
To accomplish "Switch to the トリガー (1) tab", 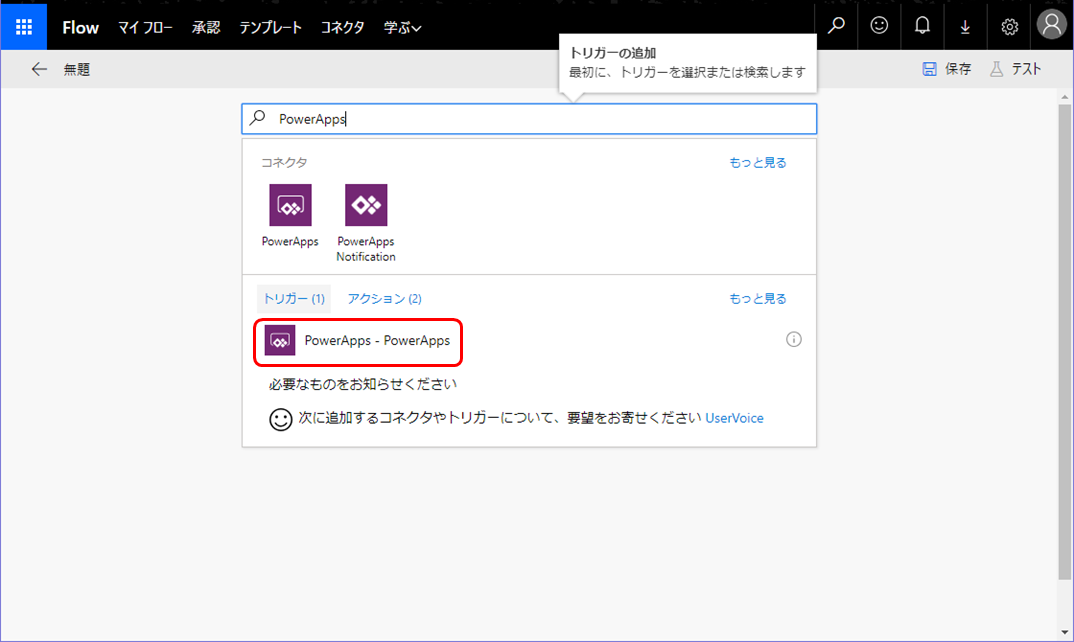I will click(x=293, y=298).
